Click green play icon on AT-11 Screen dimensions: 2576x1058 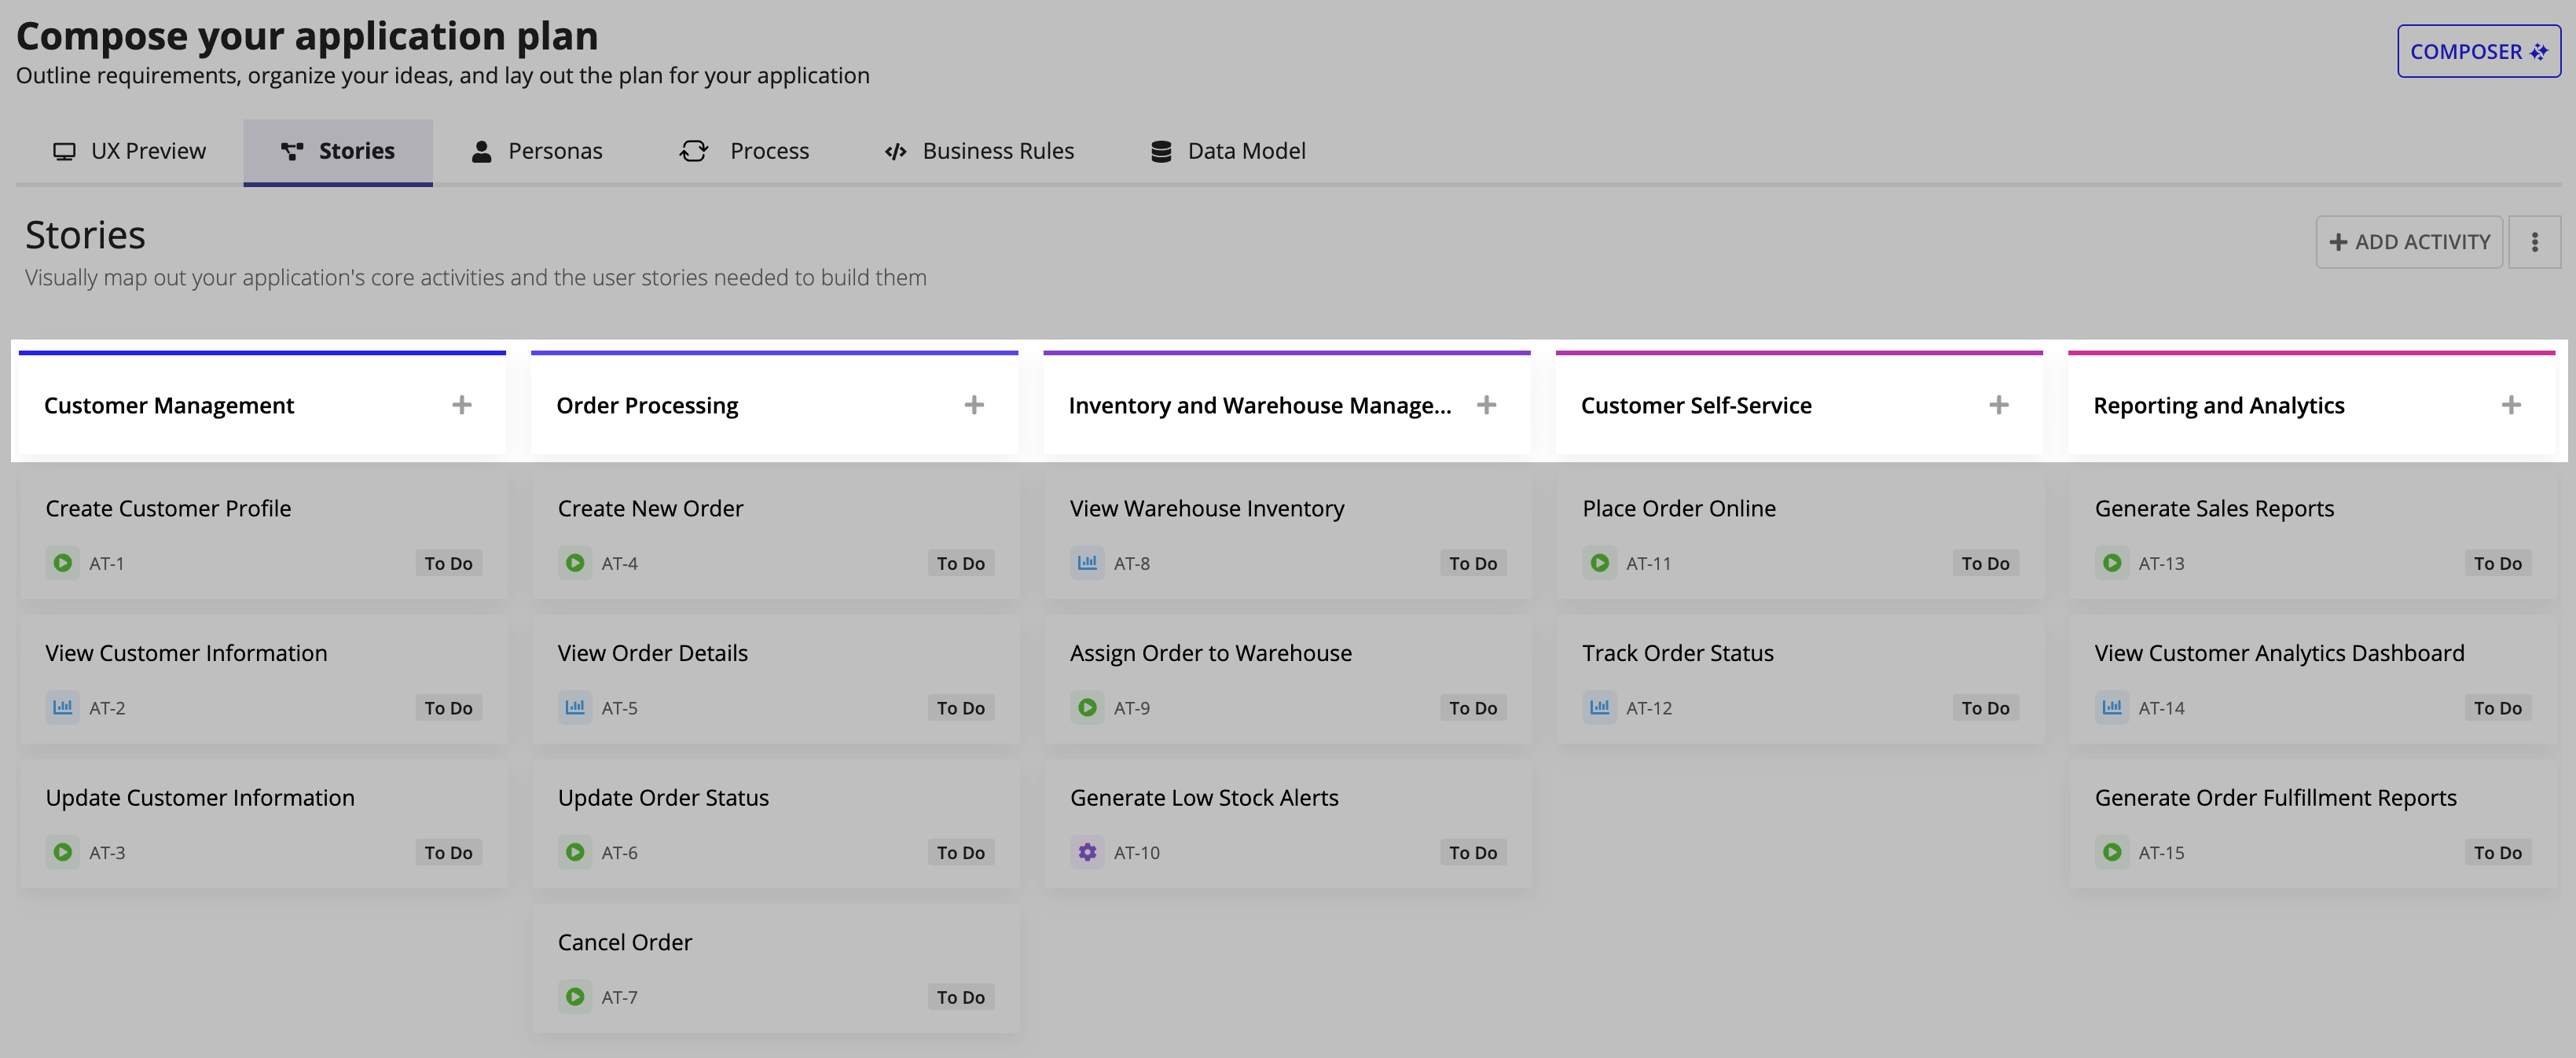[x=1600, y=563]
